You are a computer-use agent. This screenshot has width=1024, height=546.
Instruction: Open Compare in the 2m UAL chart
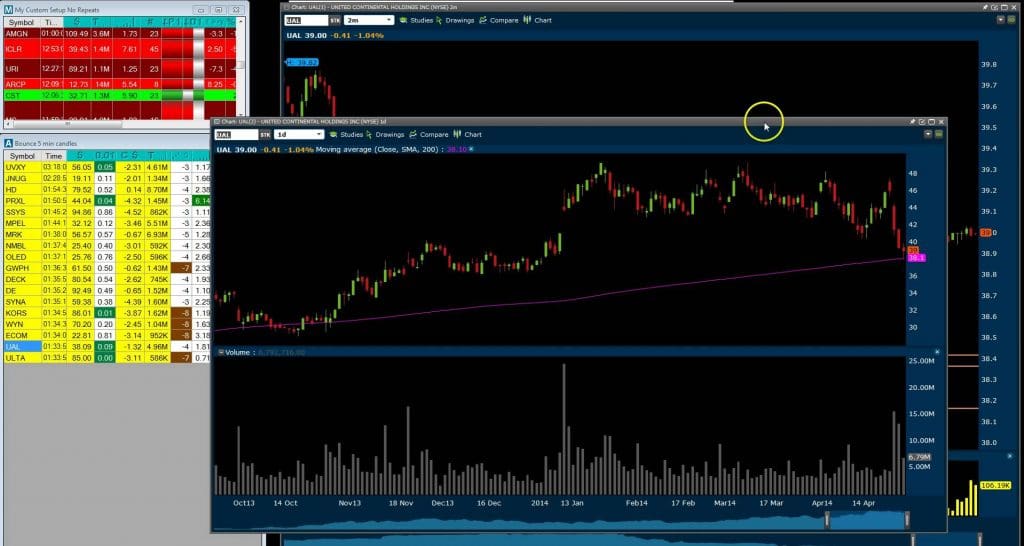pos(498,20)
